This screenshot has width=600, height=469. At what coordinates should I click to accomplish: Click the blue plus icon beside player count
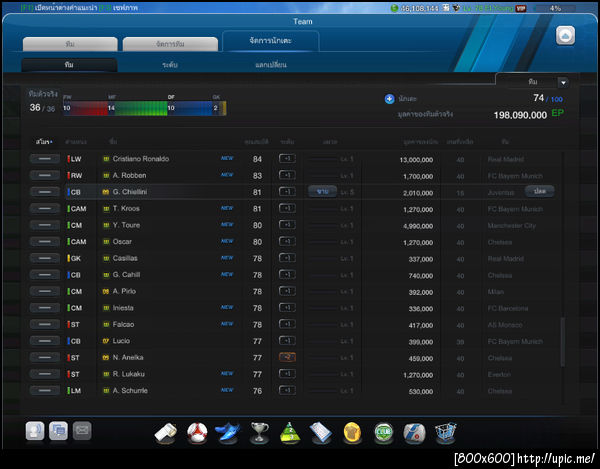(x=389, y=99)
